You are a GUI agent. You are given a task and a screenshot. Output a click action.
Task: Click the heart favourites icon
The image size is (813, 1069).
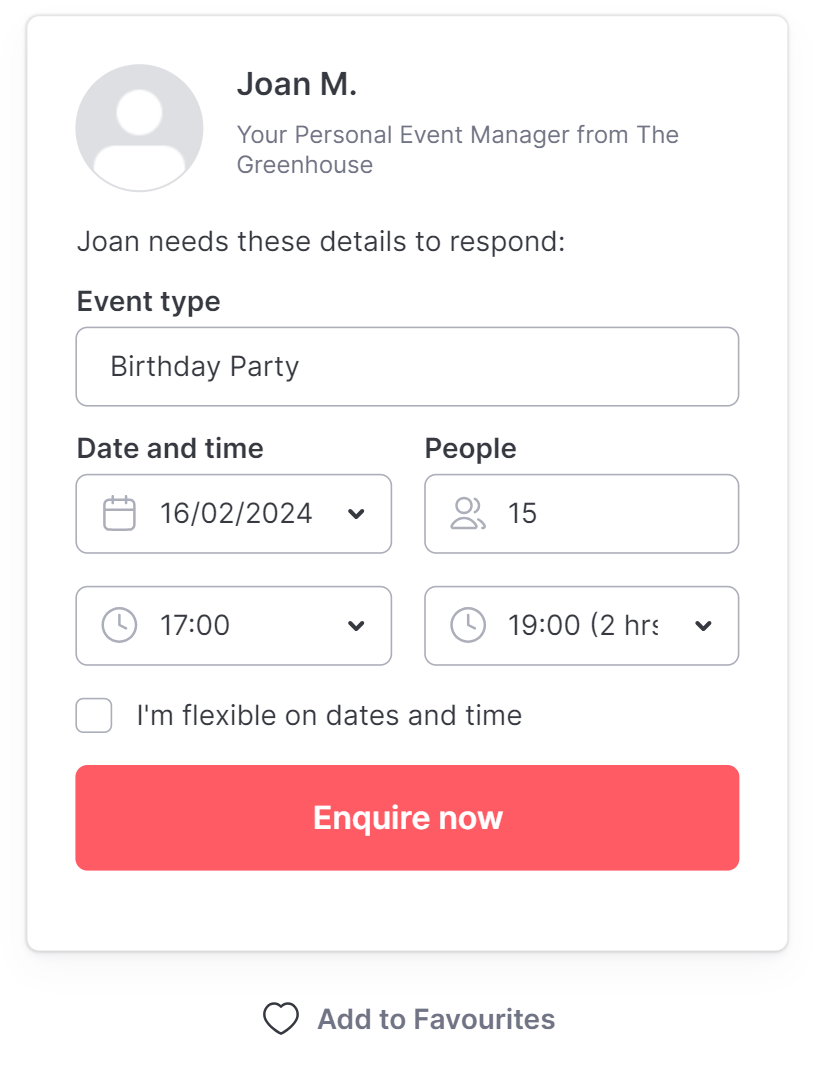click(281, 1019)
